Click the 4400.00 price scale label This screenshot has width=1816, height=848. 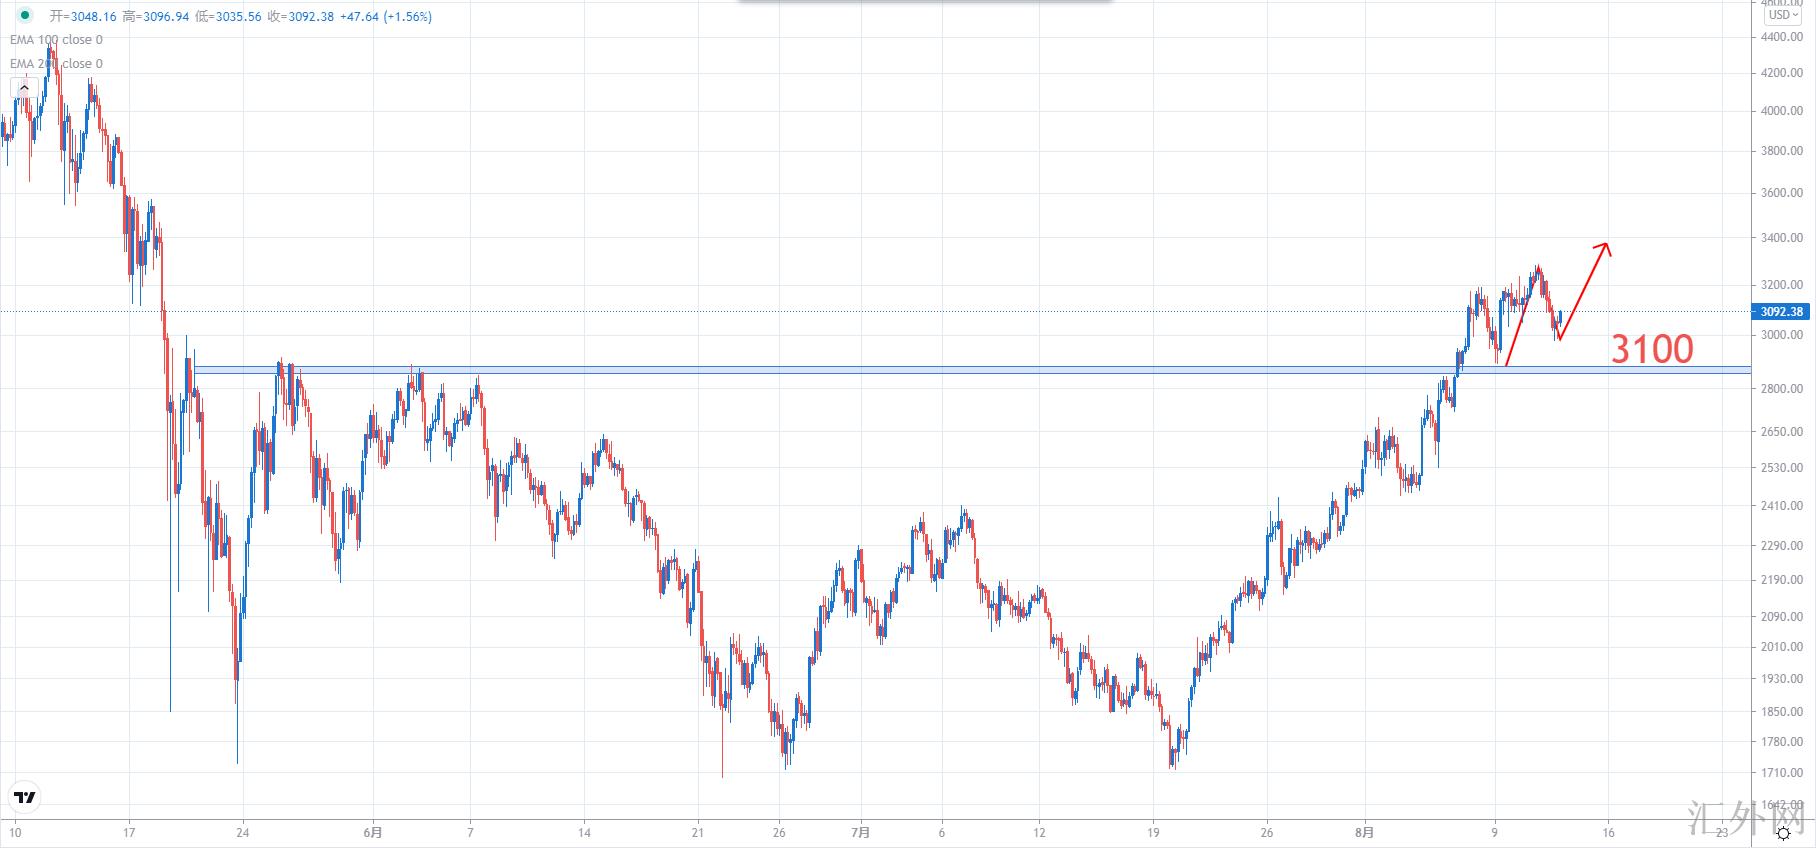1781,37
